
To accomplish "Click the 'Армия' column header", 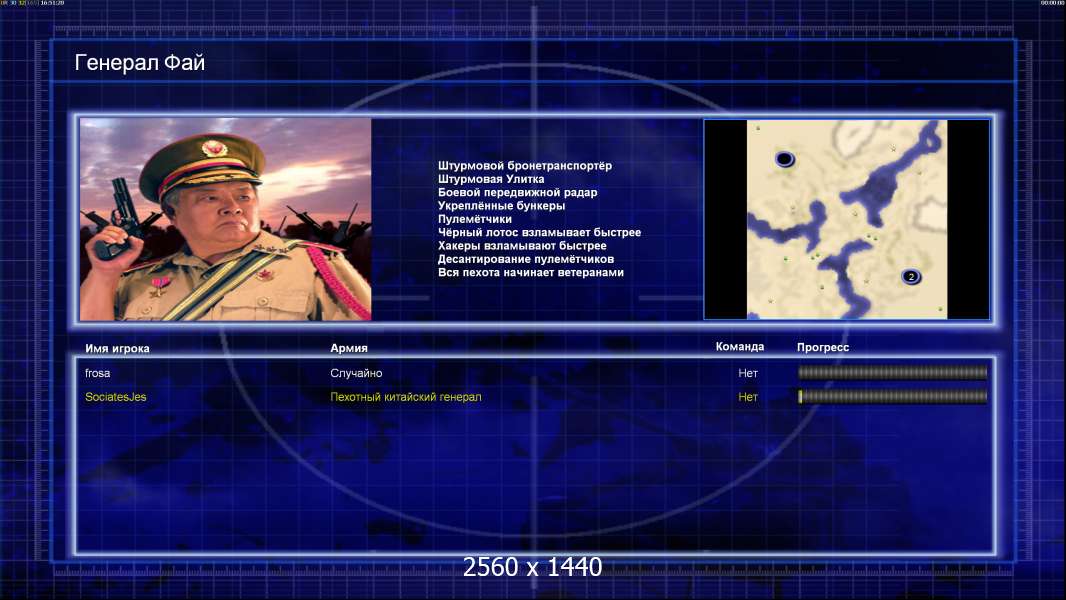I will (x=349, y=348).
